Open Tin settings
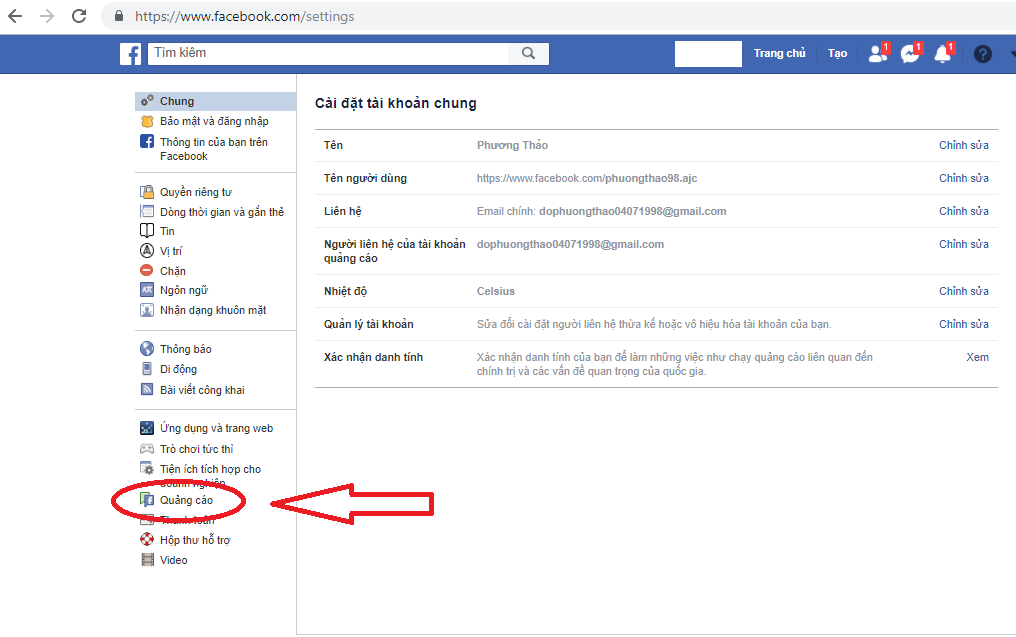This screenshot has height=637, width=1016. [167, 231]
